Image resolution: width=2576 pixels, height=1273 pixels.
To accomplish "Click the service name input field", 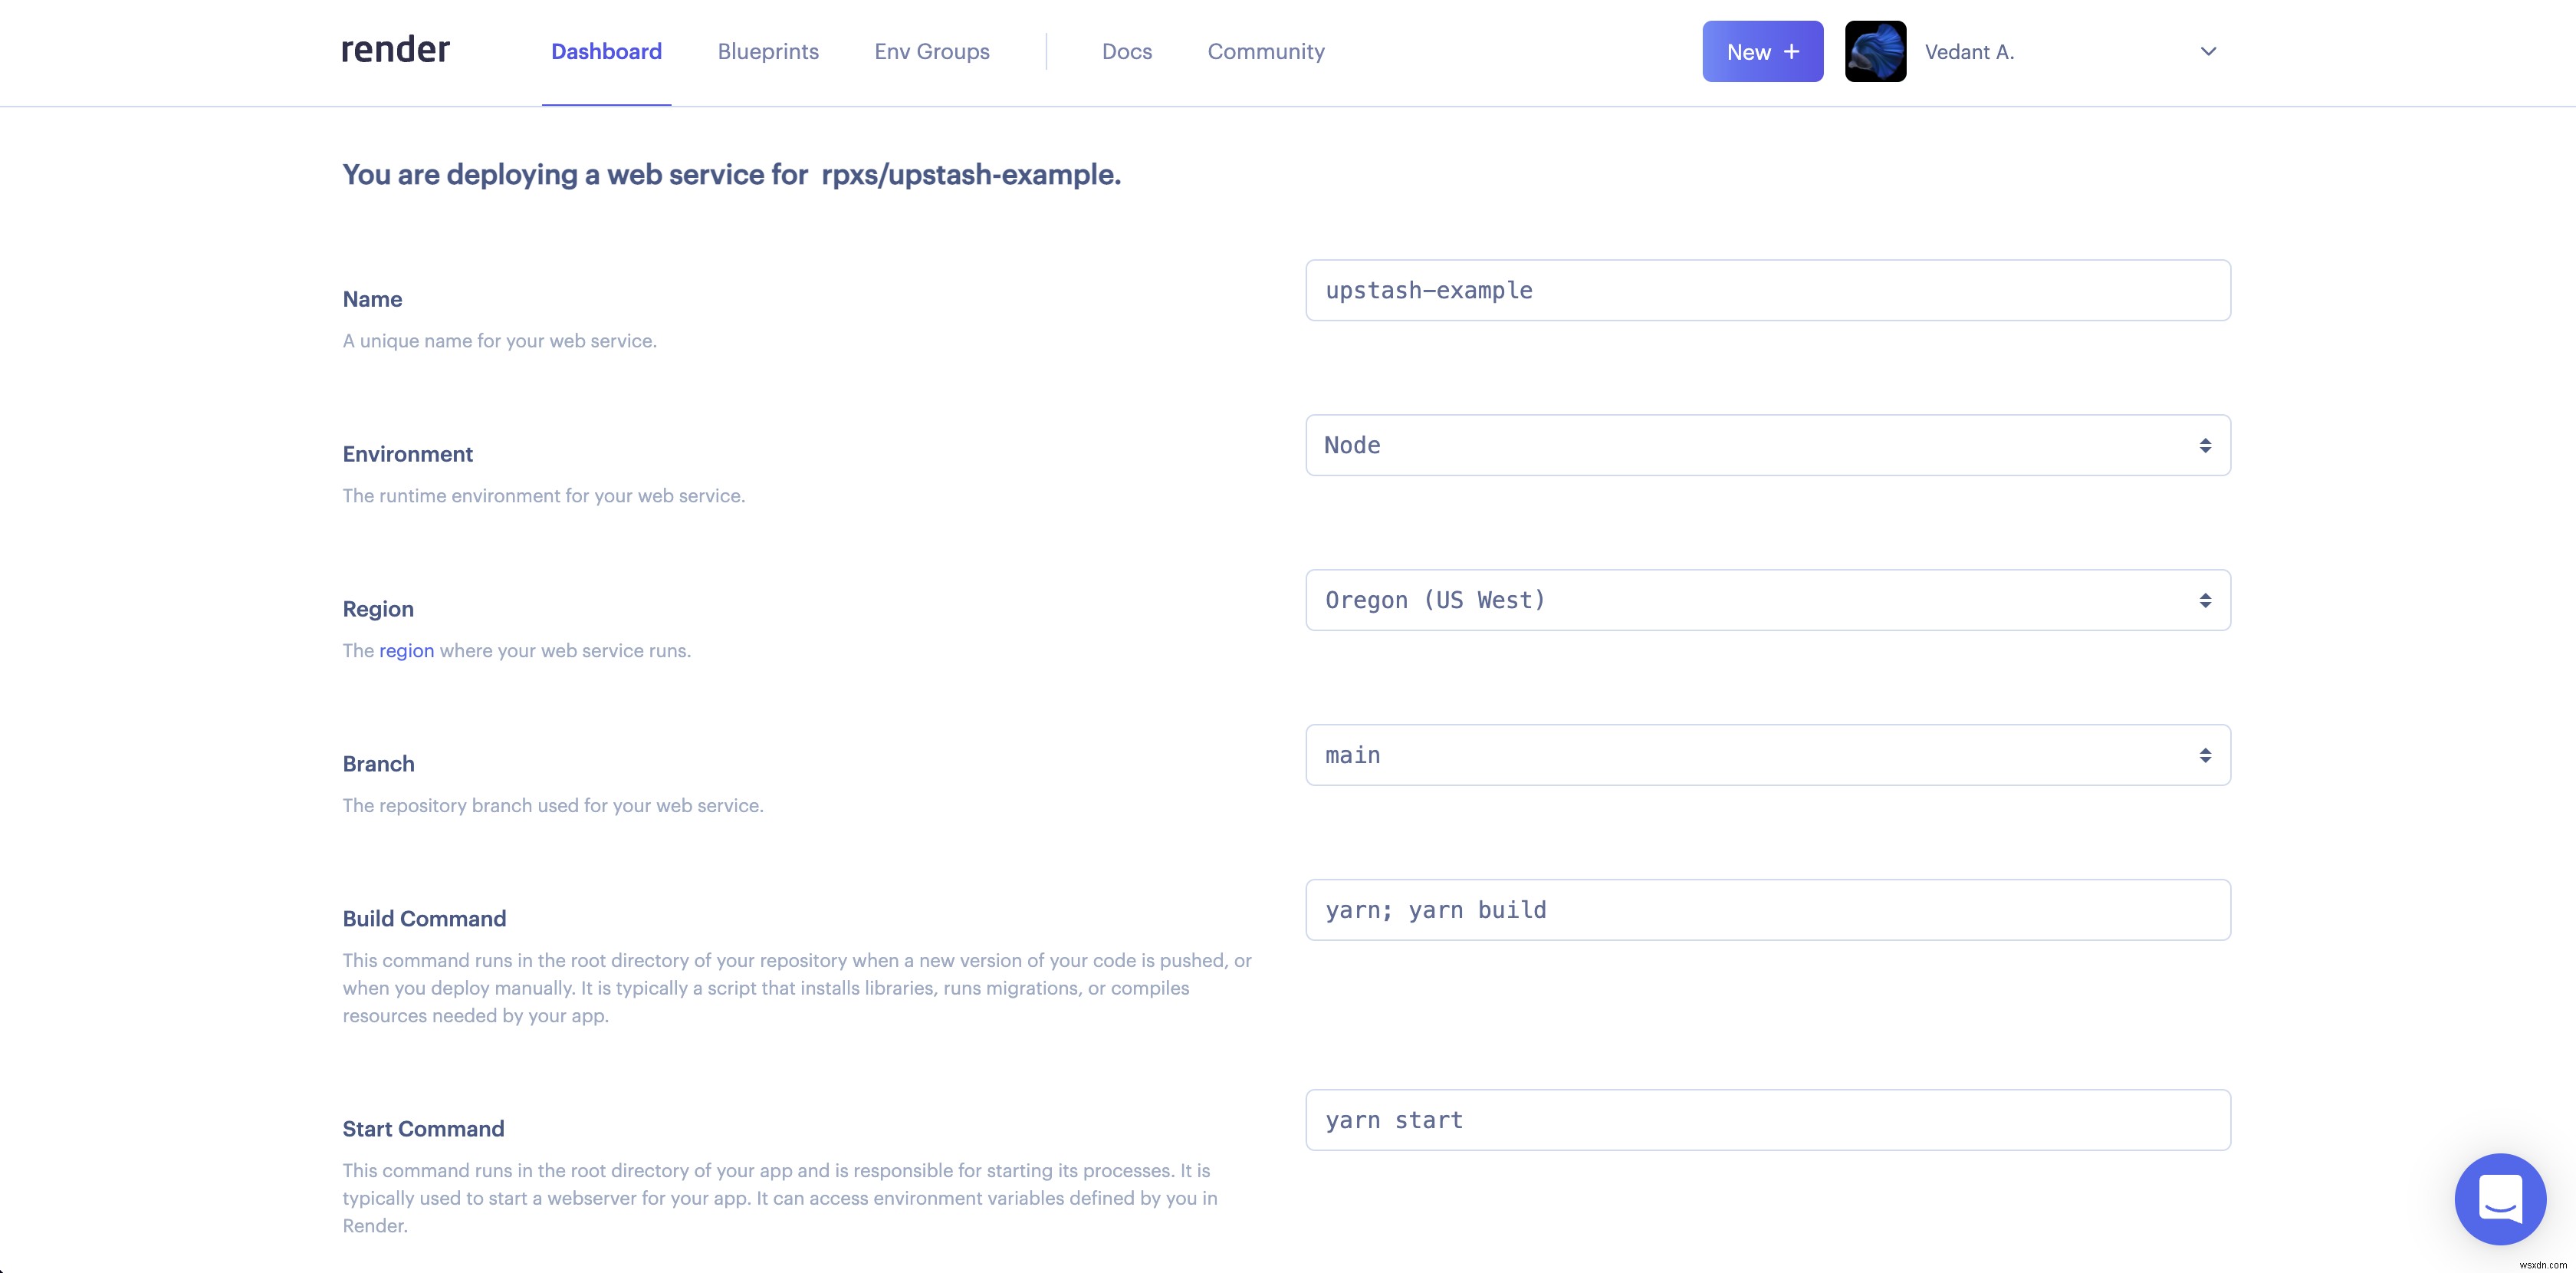I will (x=1768, y=289).
